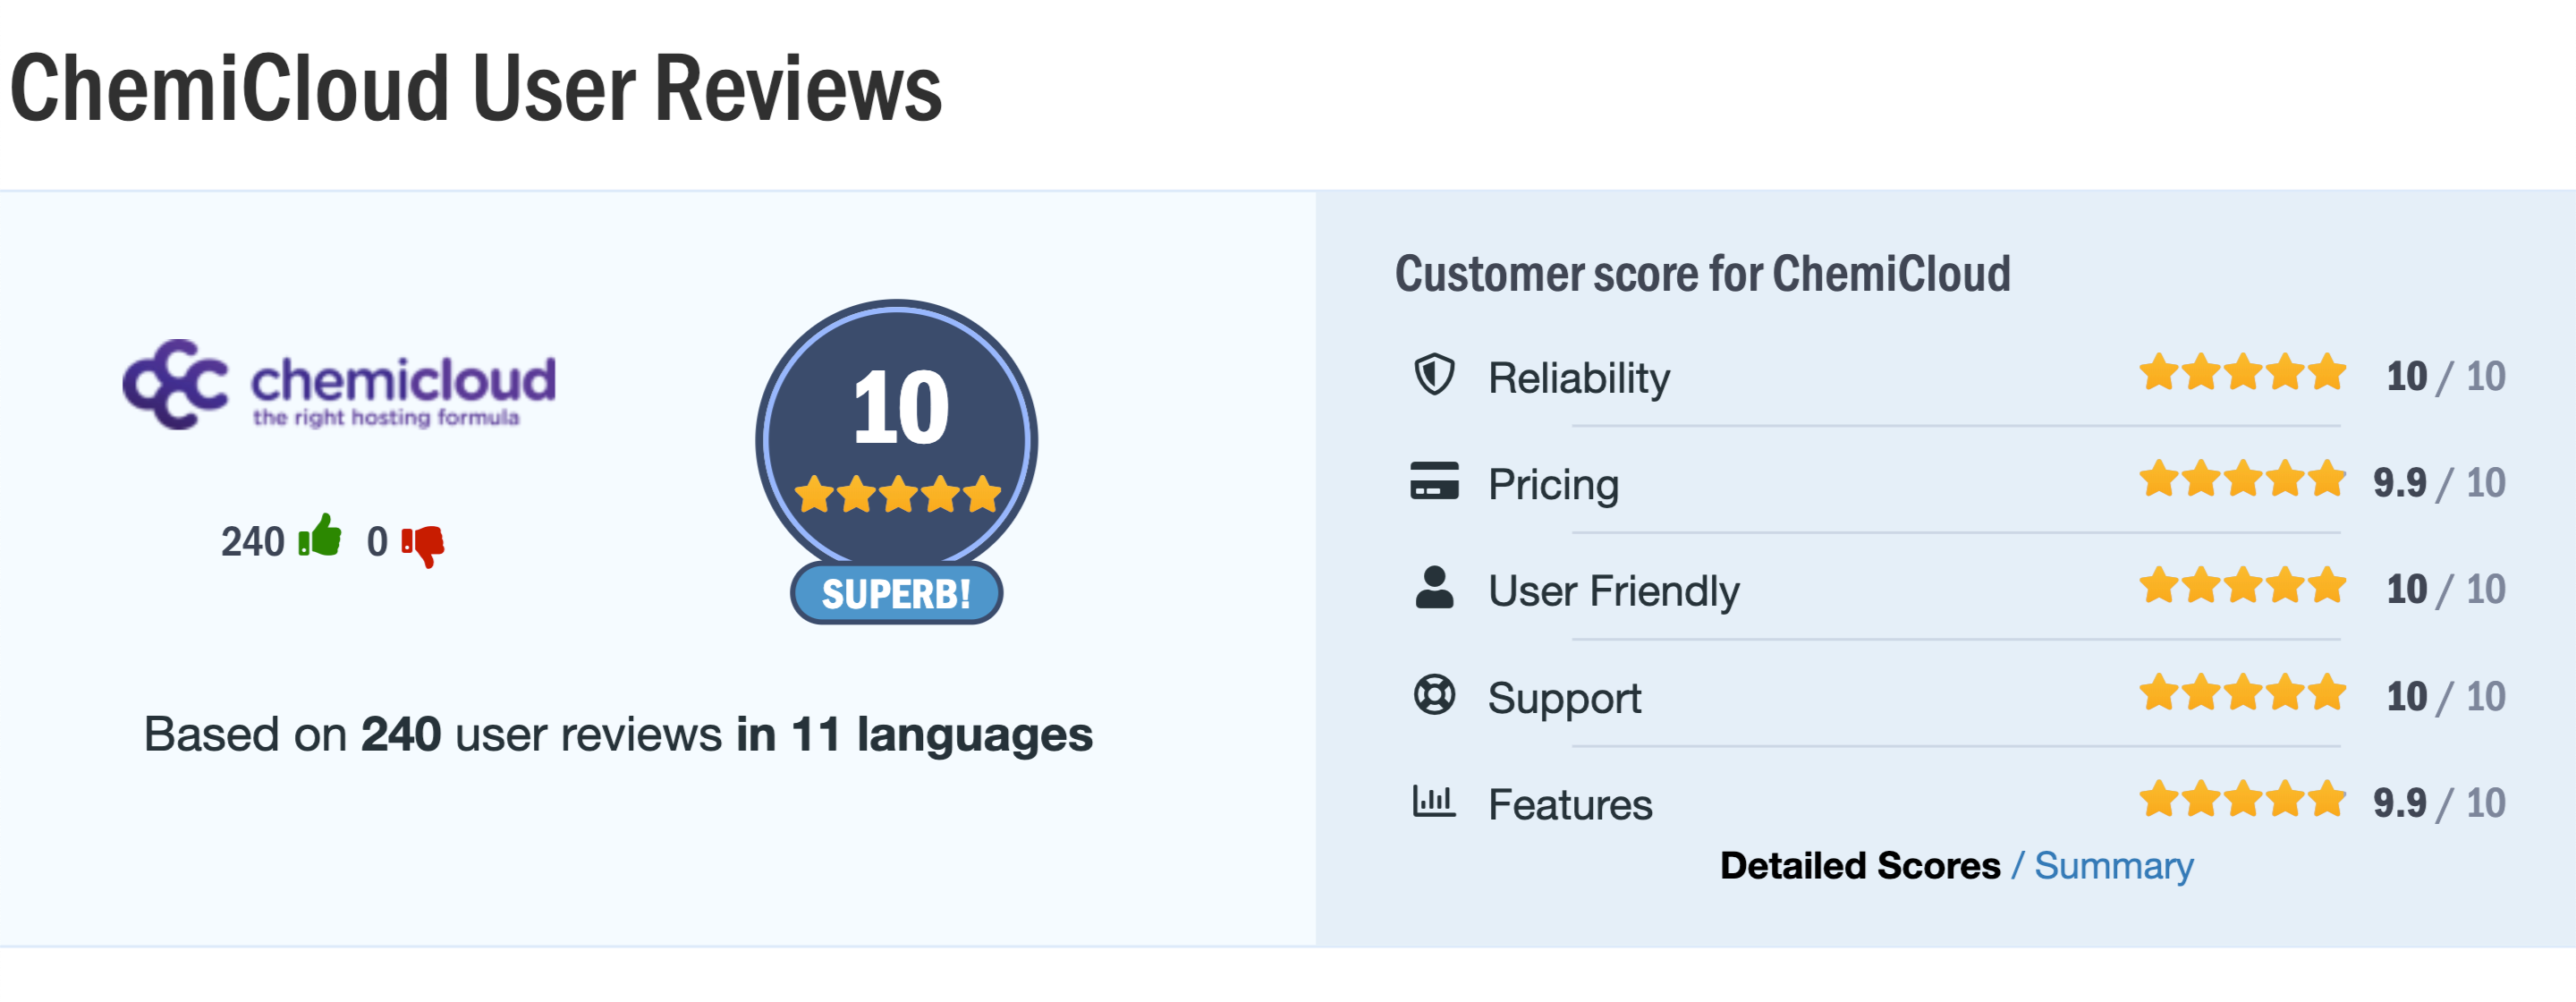Click the Features star rating

(x=2242, y=799)
